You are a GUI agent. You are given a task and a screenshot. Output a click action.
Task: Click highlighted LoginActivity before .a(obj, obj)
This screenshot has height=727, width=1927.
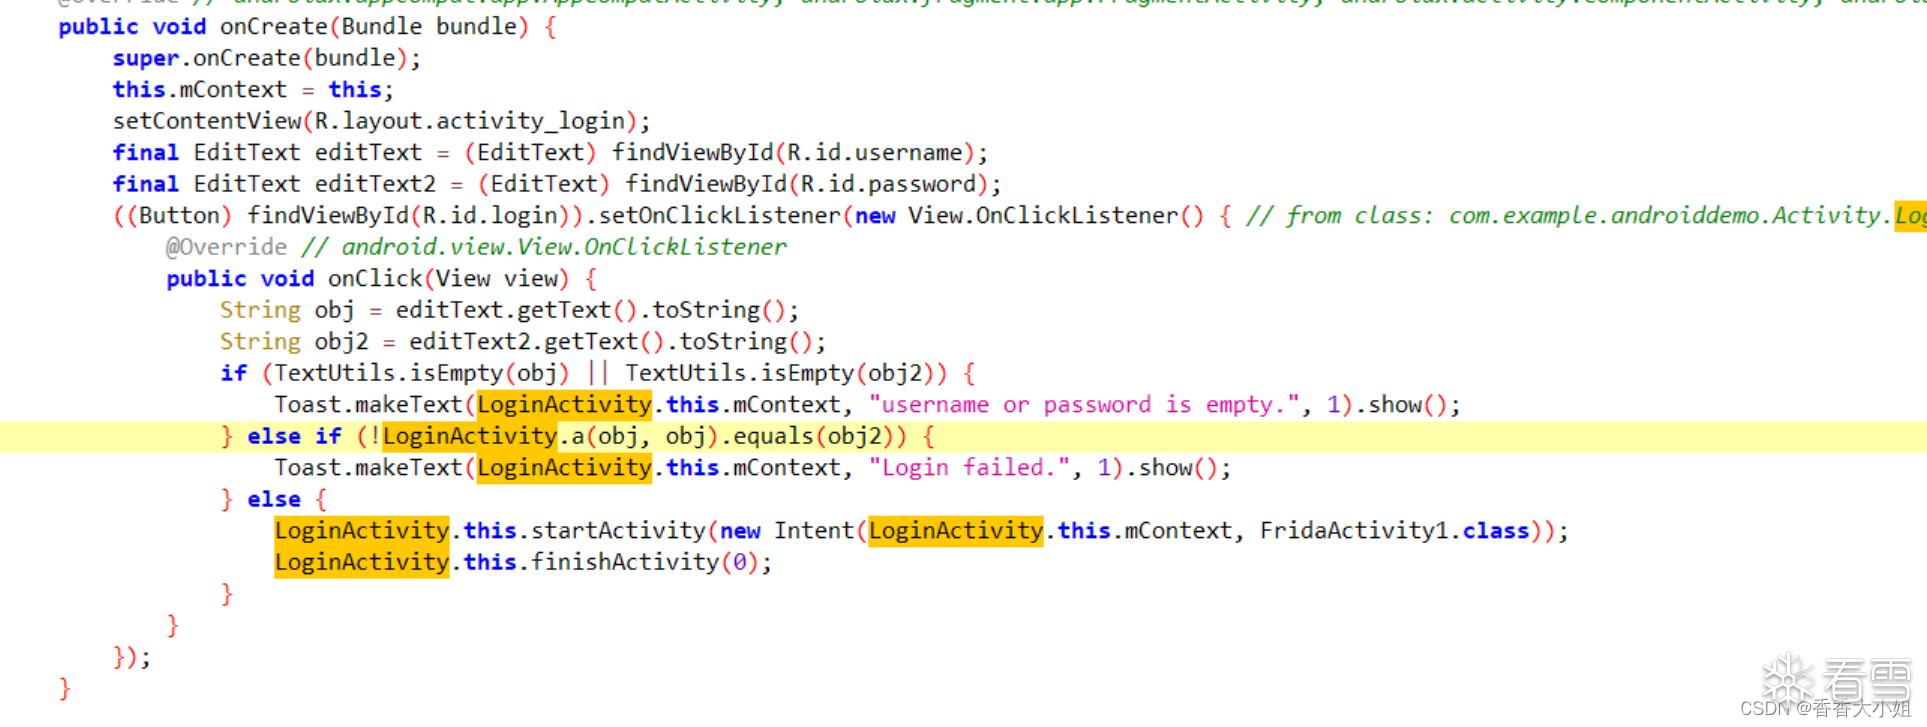(x=470, y=436)
